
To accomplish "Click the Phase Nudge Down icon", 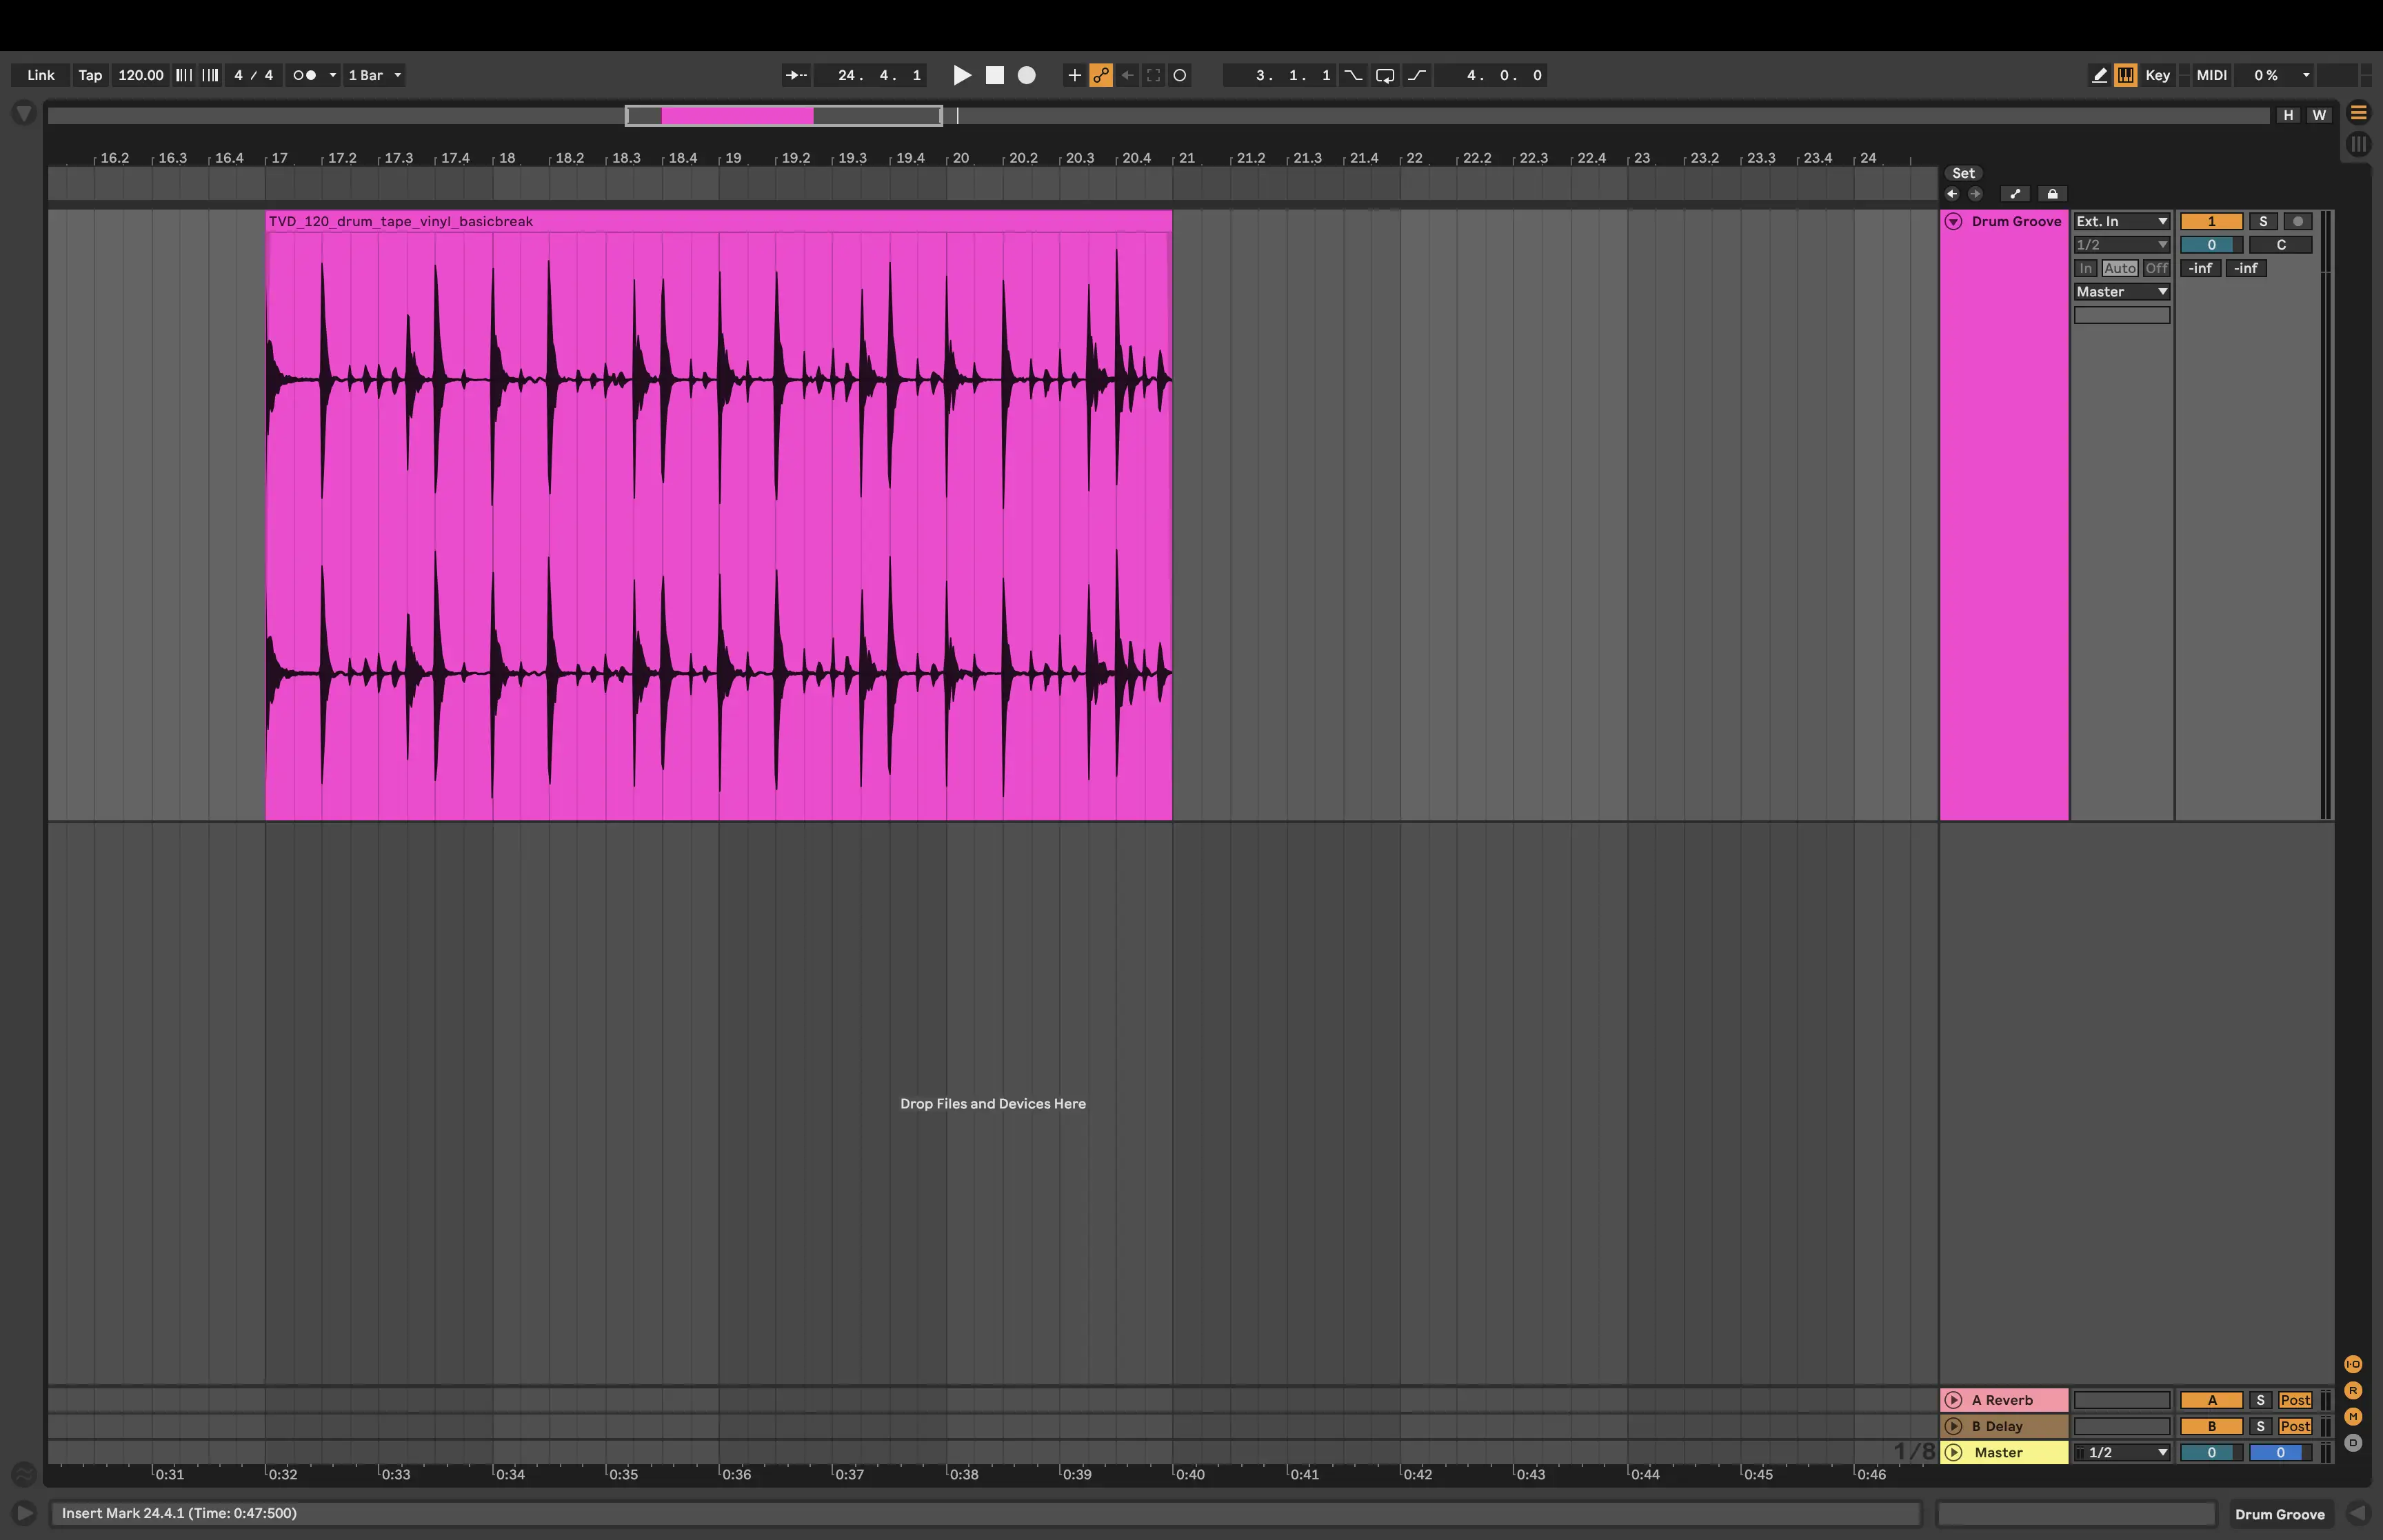I will click(184, 75).
